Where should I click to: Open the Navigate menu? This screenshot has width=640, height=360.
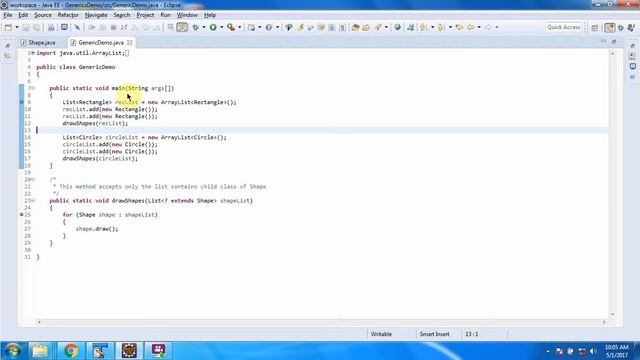tap(96, 15)
